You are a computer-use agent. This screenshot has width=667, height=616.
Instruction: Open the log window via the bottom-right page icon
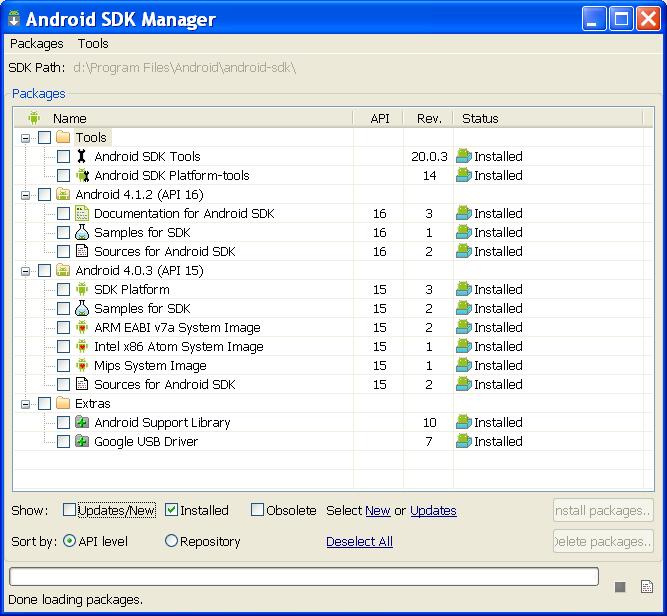click(x=647, y=587)
